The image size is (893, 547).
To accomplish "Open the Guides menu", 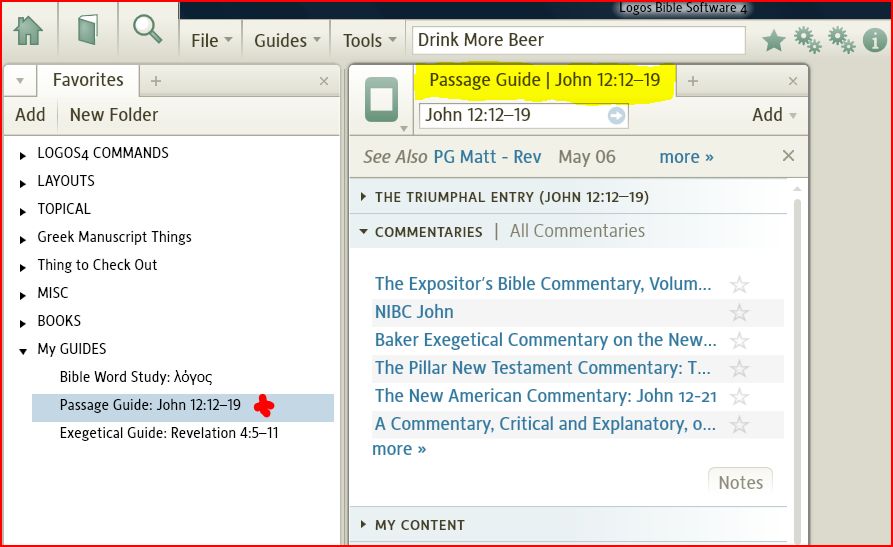I will point(287,40).
